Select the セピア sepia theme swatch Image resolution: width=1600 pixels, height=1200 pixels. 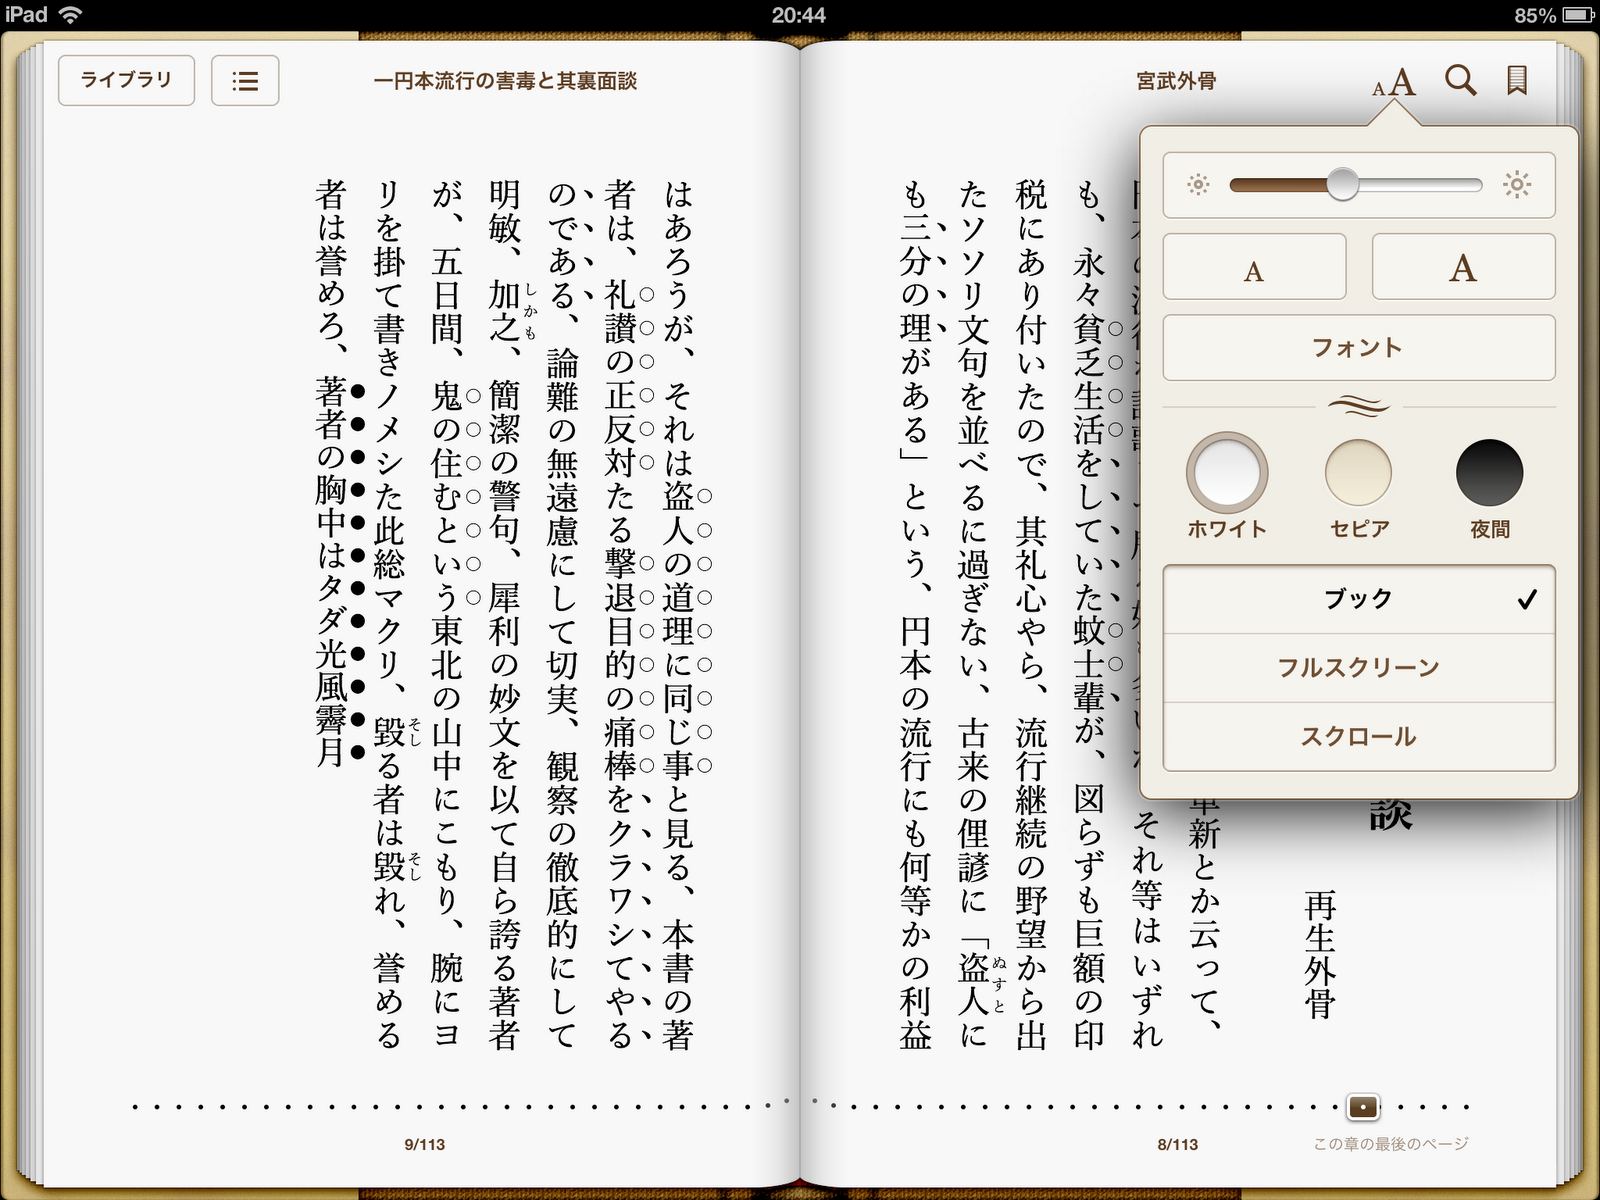[x=1358, y=472]
